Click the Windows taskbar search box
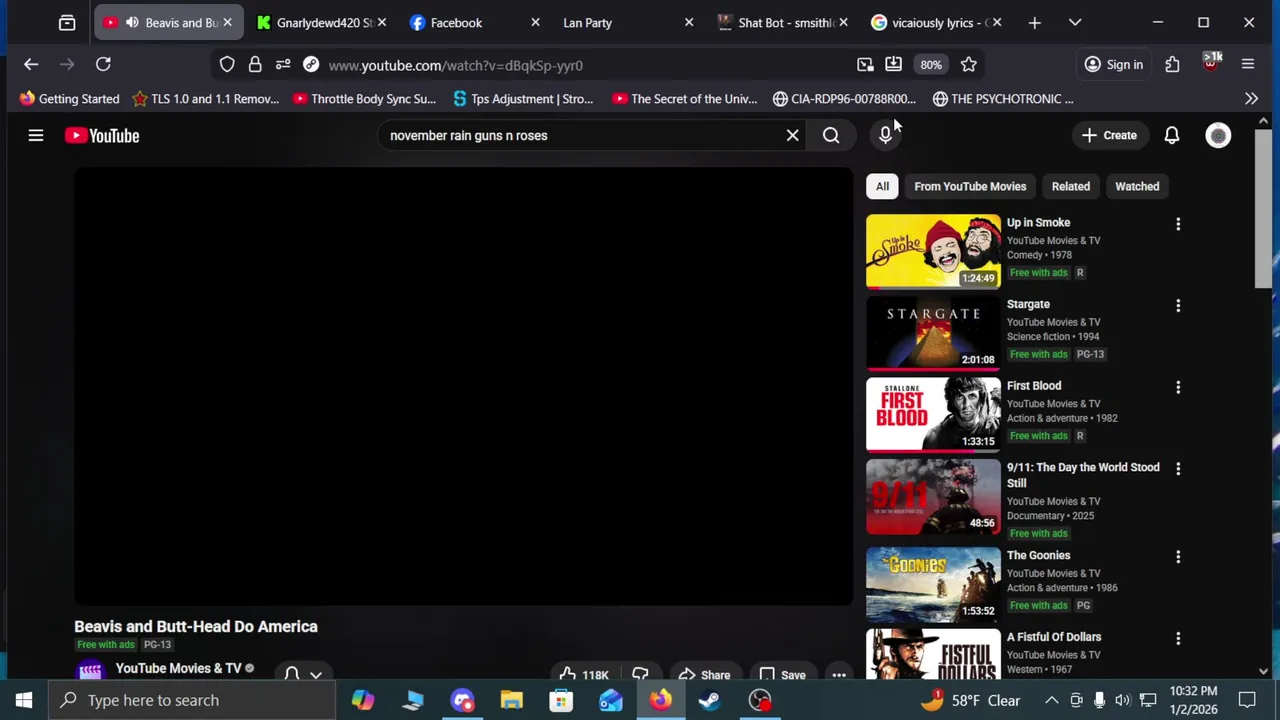The width and height of the screenshot is (1280, 720). (192, 700)
